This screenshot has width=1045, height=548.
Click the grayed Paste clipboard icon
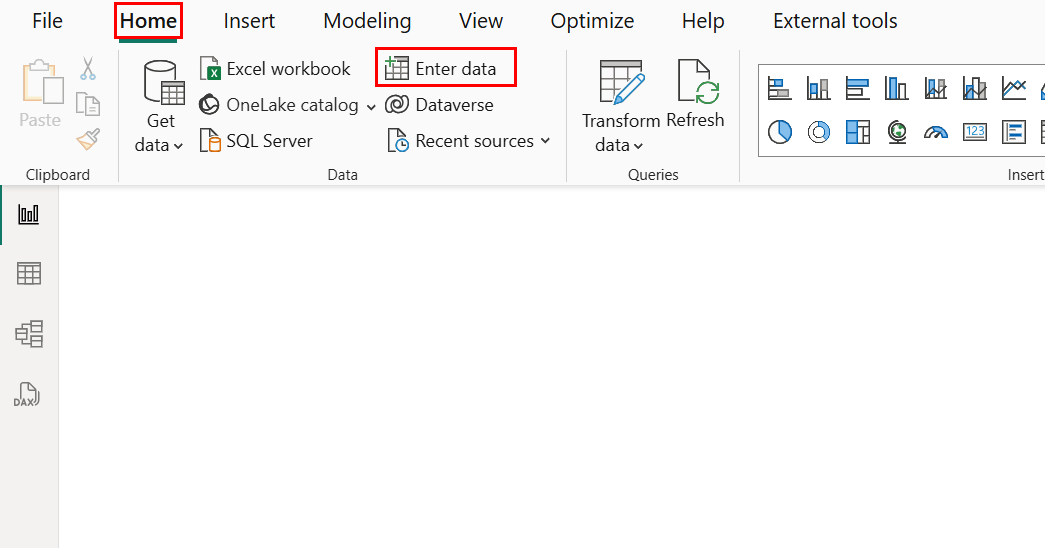point(43,82)
